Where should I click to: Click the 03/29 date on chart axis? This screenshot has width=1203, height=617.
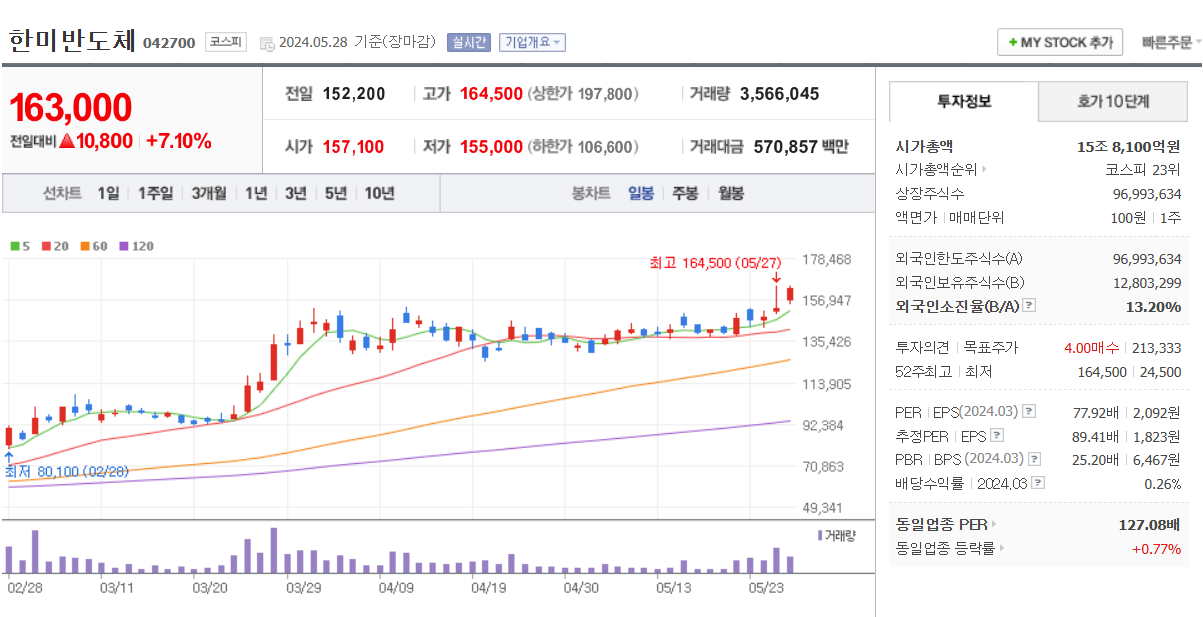(303, 587)
